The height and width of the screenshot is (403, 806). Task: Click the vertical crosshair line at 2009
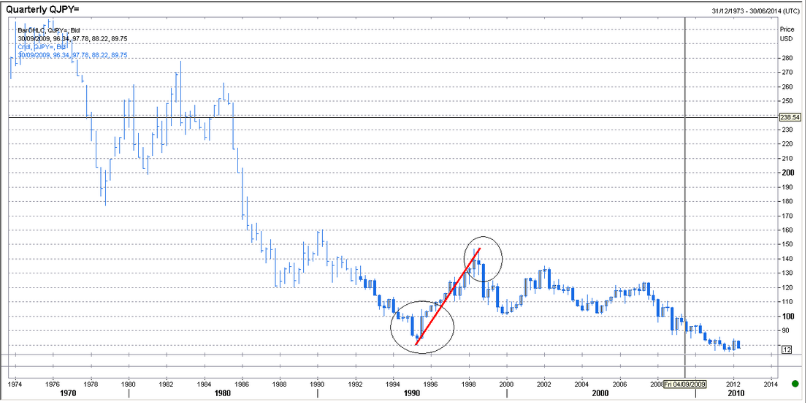click(x=684, y=200)
